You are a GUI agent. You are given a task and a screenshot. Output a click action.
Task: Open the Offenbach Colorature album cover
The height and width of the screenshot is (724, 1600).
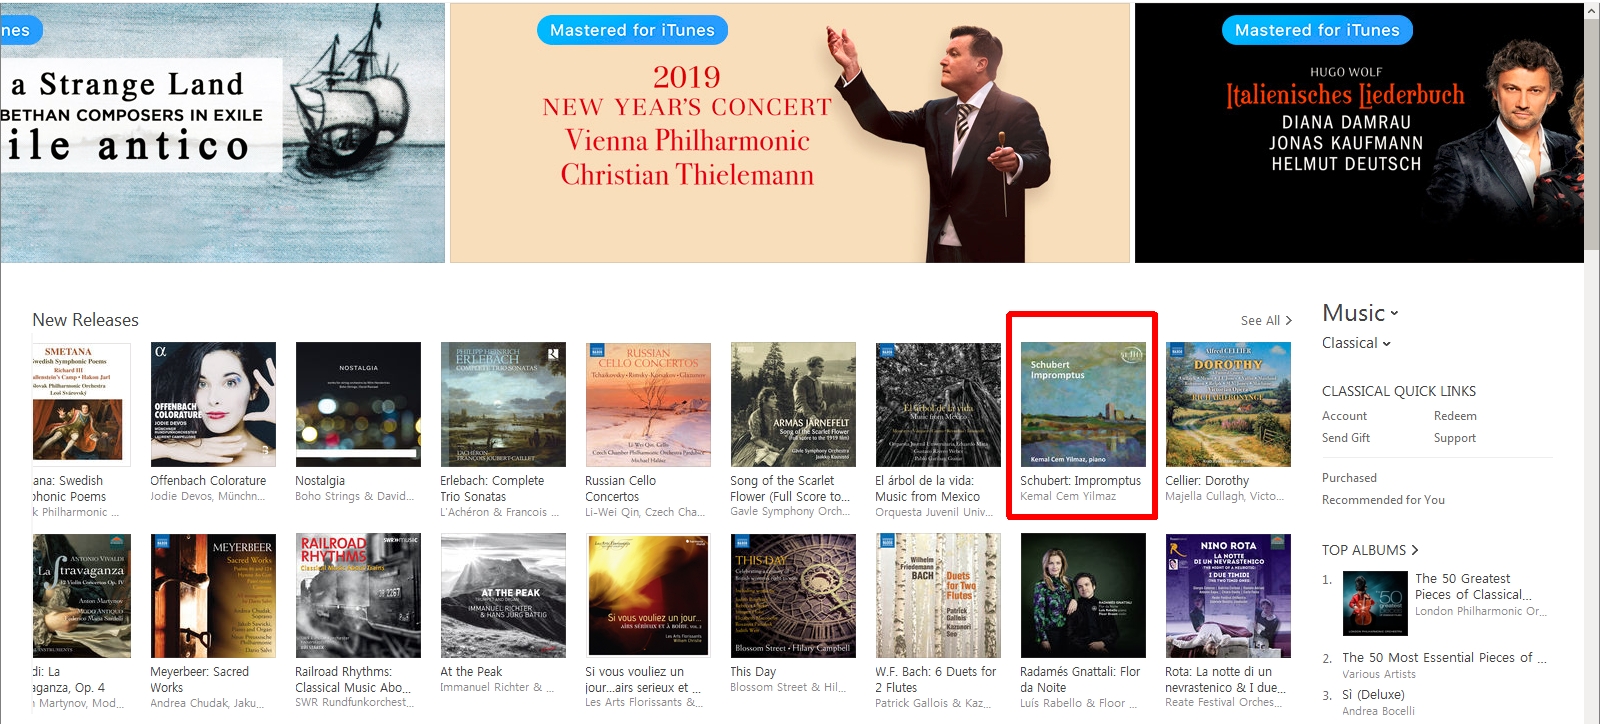[x=213, y=404]
